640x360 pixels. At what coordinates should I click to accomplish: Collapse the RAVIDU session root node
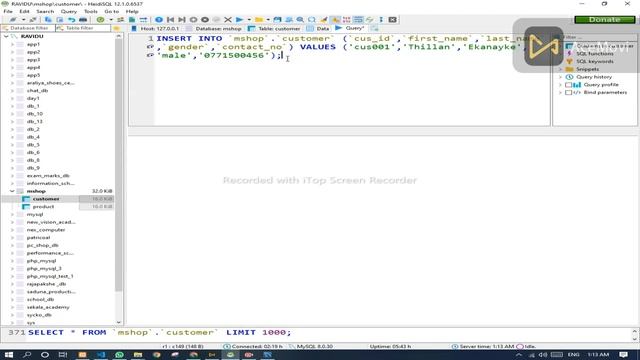pyautogui.click(x=6, y=36)
